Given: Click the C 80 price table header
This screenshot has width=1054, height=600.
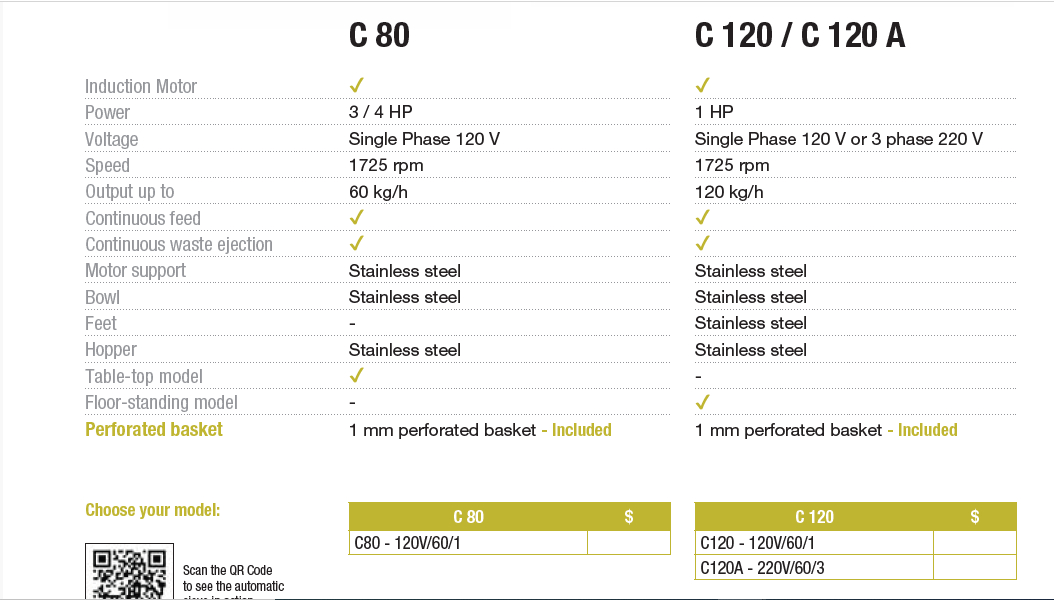Looking at the screenshot, I should coord(468,517).
